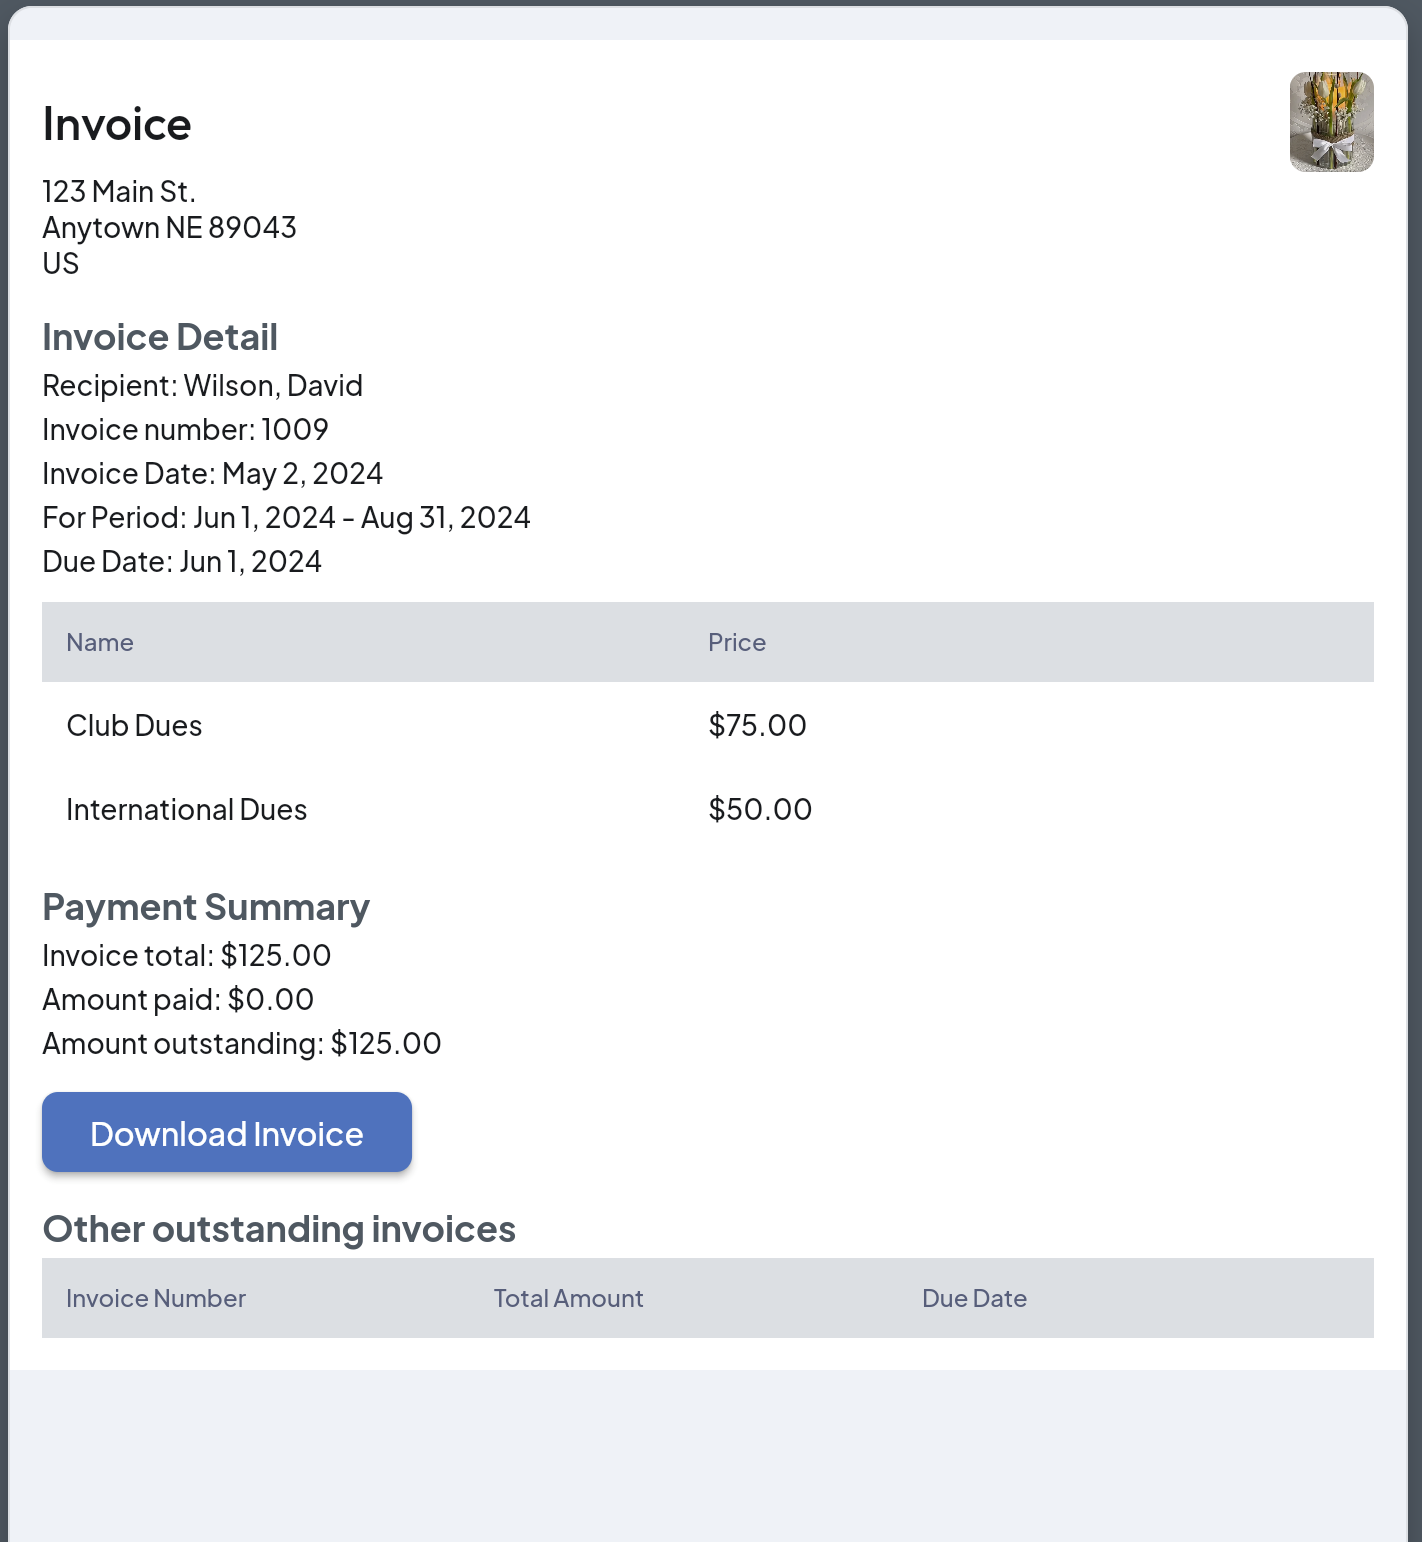Click the 123 Main St. address line

119,191
